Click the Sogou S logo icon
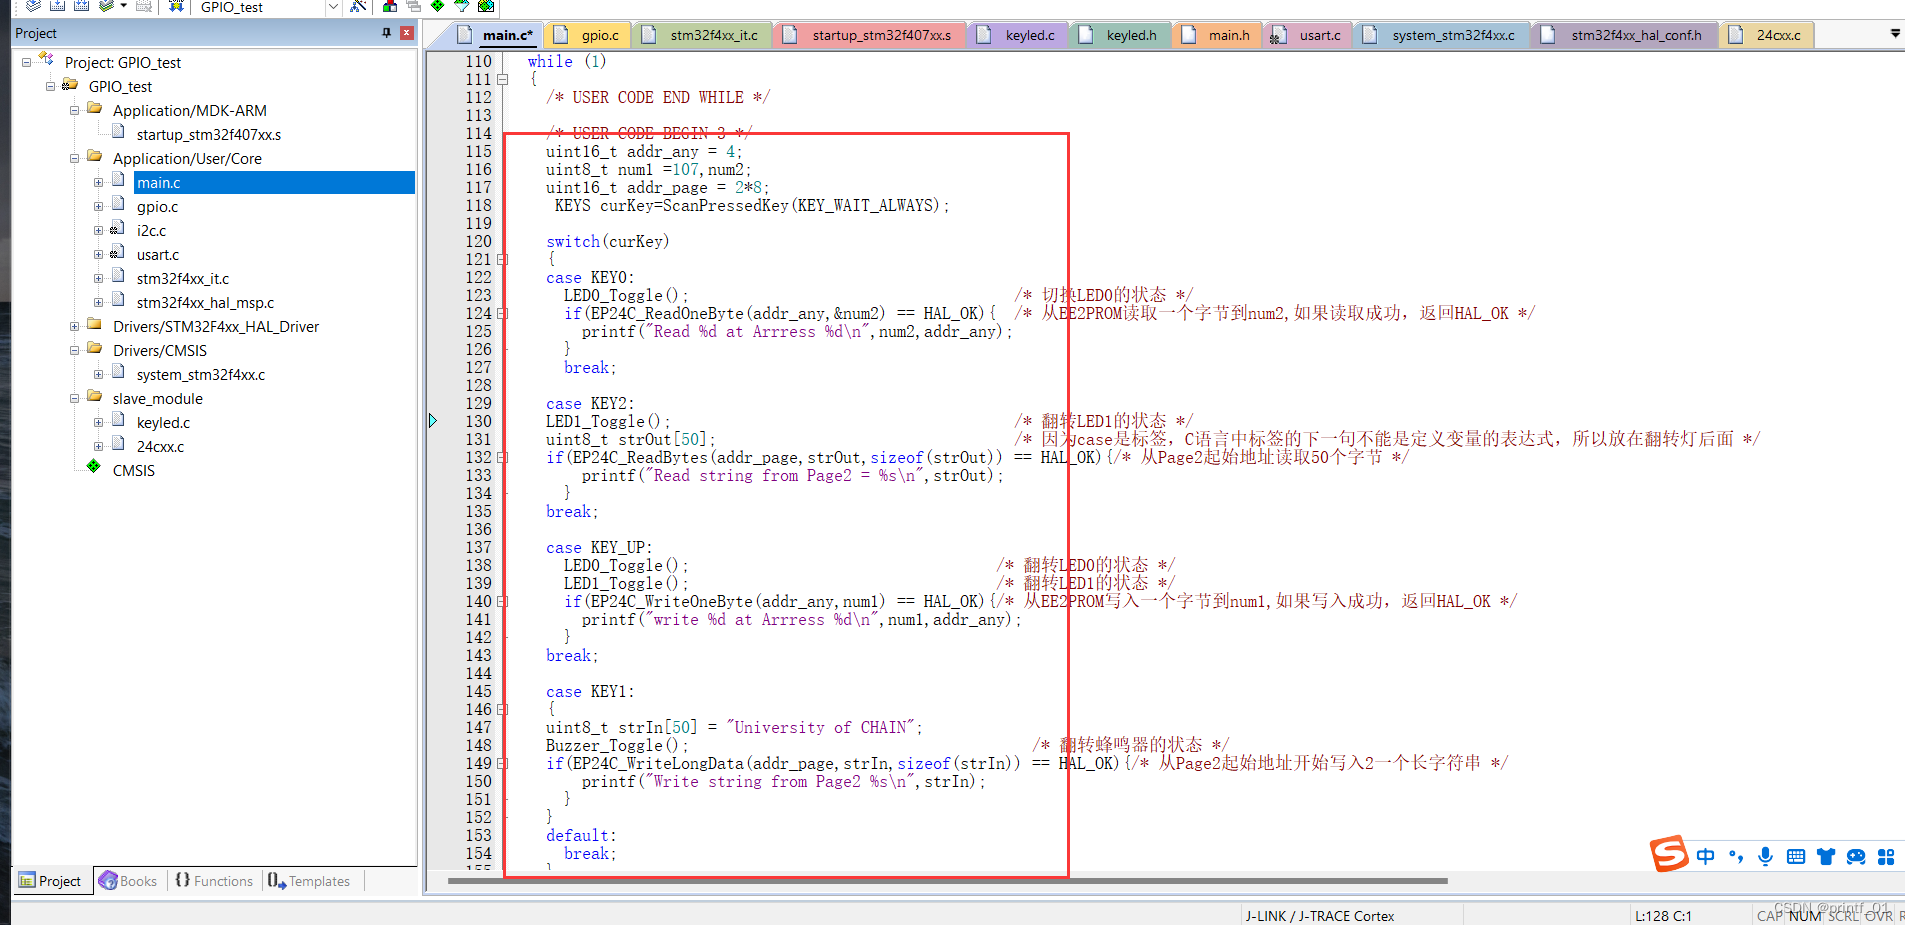 [1669, 854]
